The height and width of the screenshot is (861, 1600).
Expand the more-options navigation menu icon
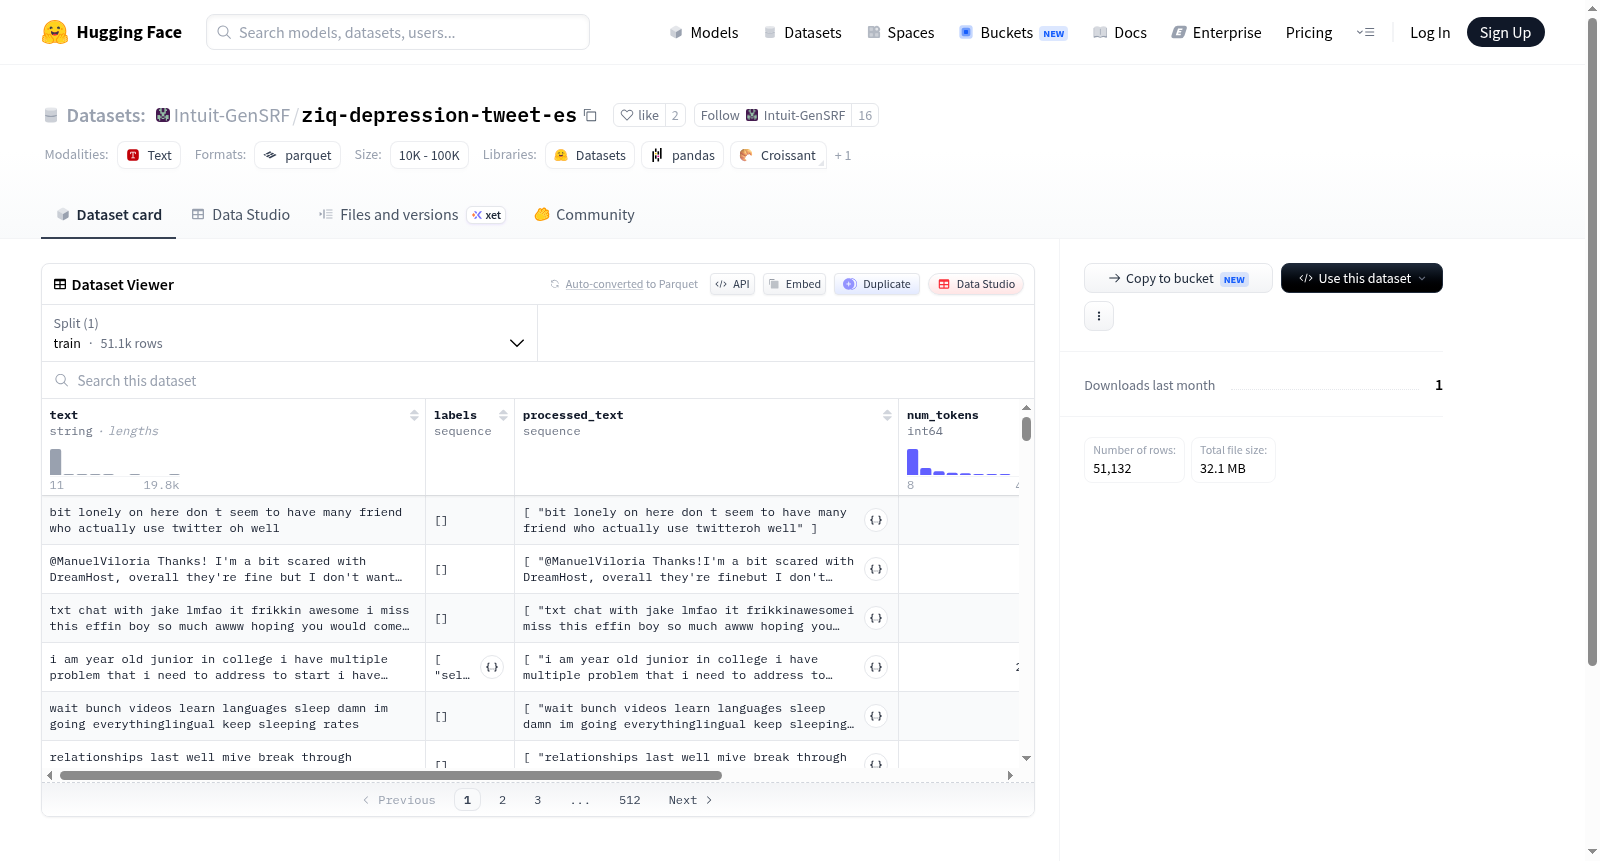tap(1365, 32)
